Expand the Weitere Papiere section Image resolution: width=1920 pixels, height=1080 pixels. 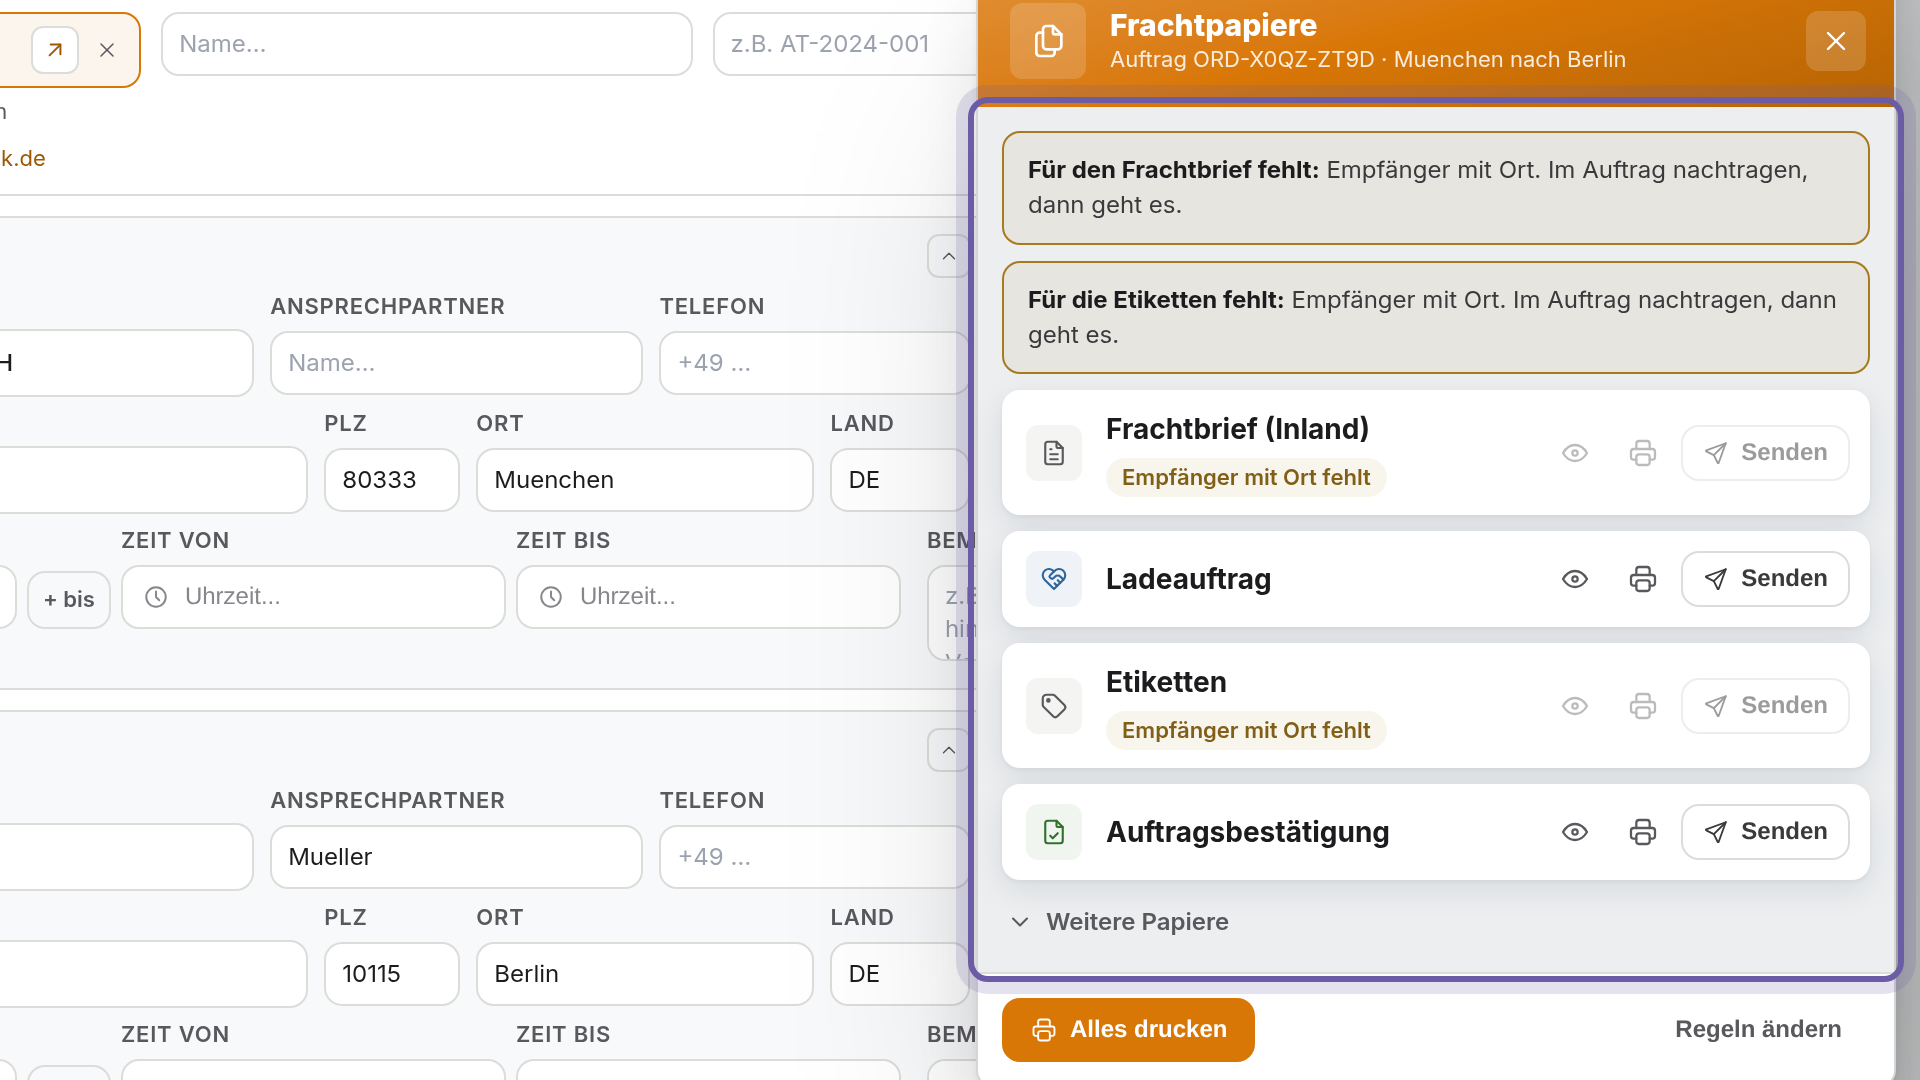1120,922
